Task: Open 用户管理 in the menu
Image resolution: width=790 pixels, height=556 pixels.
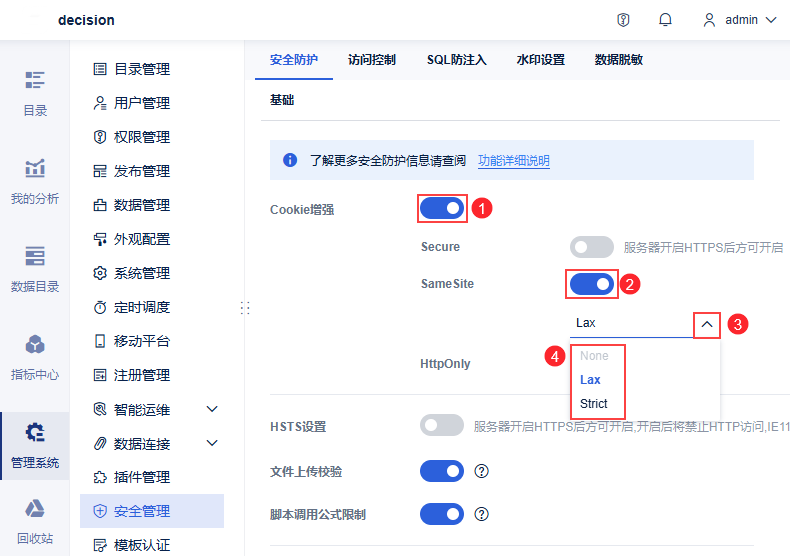Action: (x=142, y=103)
